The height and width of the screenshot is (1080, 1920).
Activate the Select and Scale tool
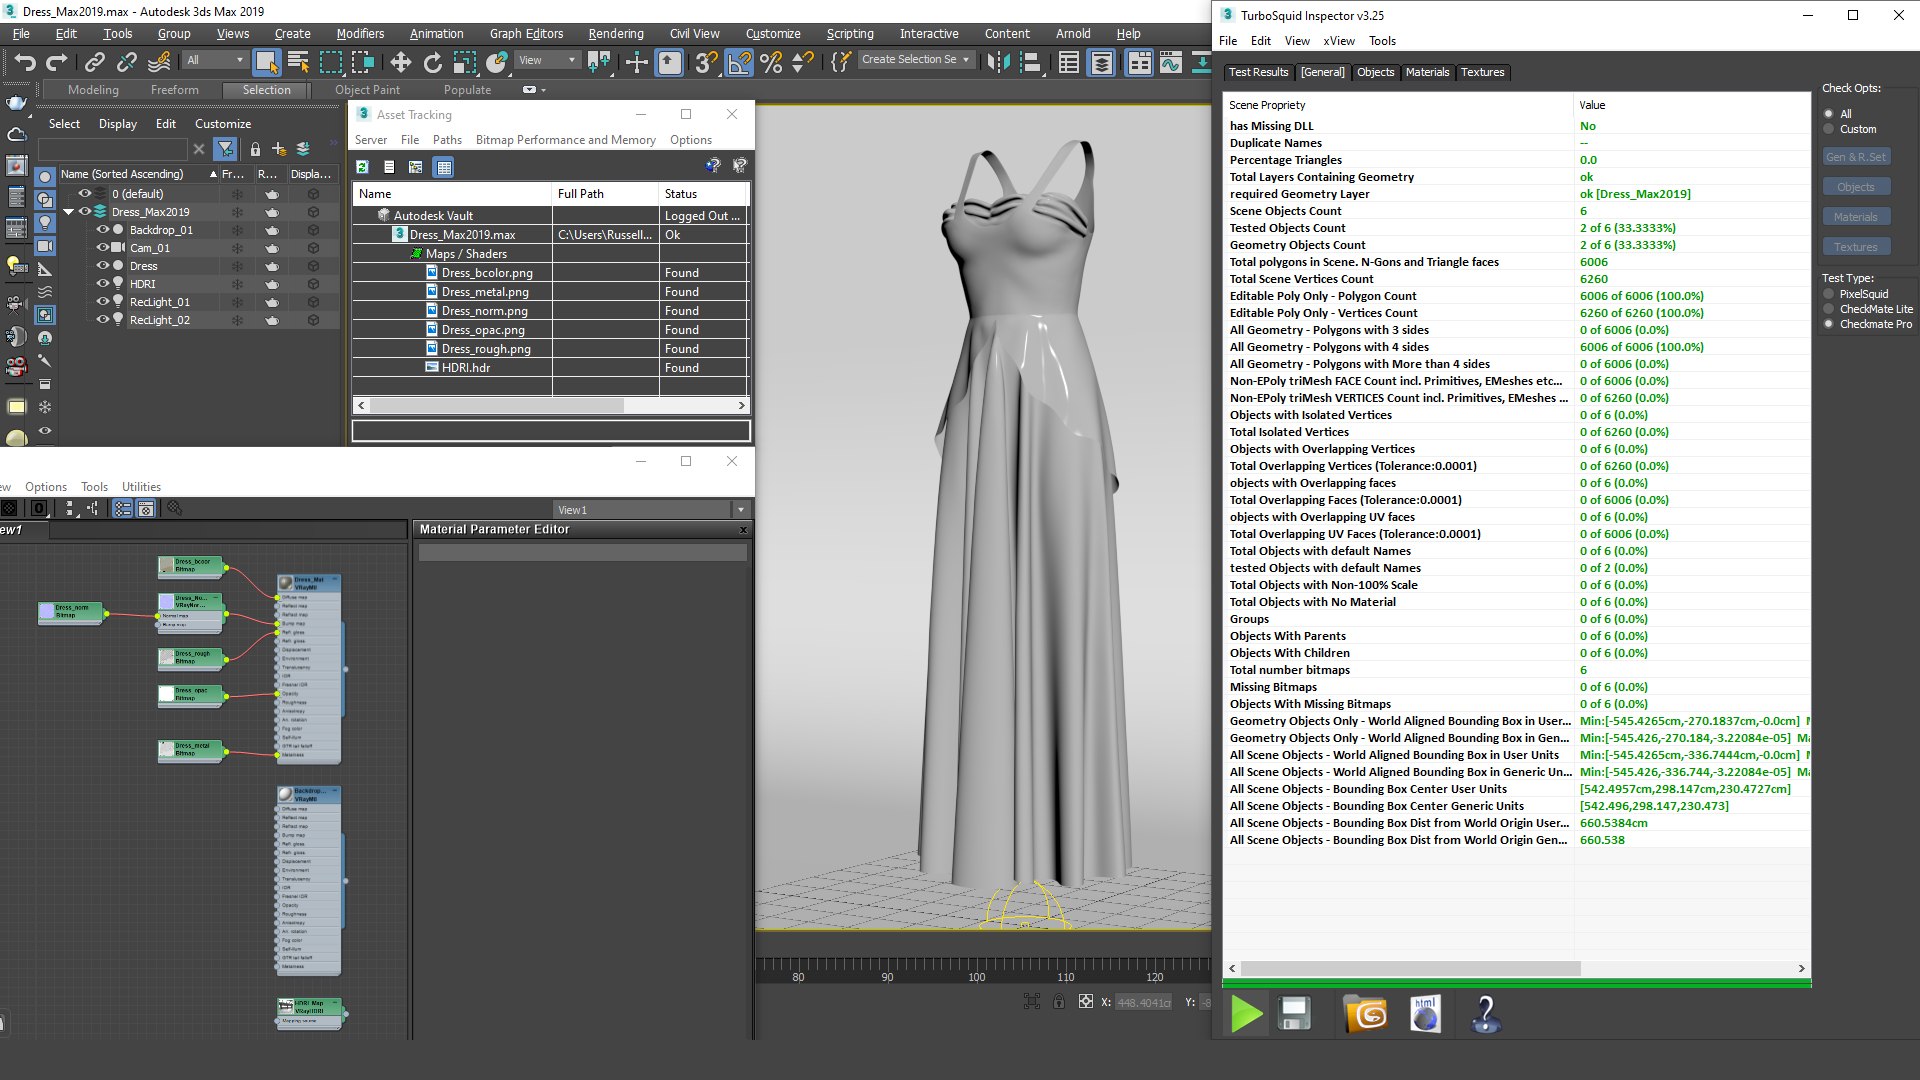(464, 62)
